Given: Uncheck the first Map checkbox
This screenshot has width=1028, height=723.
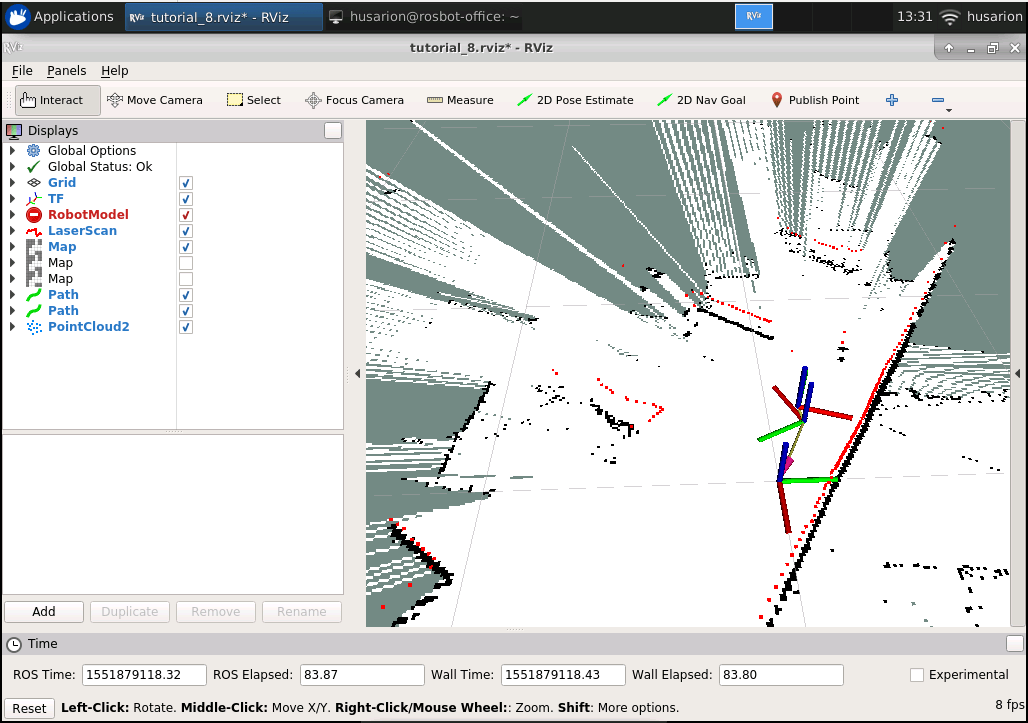Looking at the screenshot, I should point(186,247).
